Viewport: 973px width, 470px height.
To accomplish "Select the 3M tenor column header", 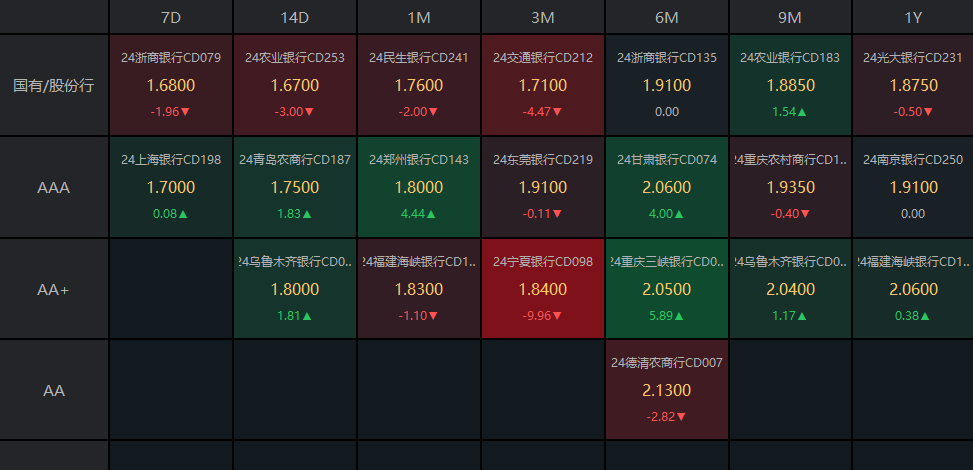I will pyautogui.click(x=543, y=18).
